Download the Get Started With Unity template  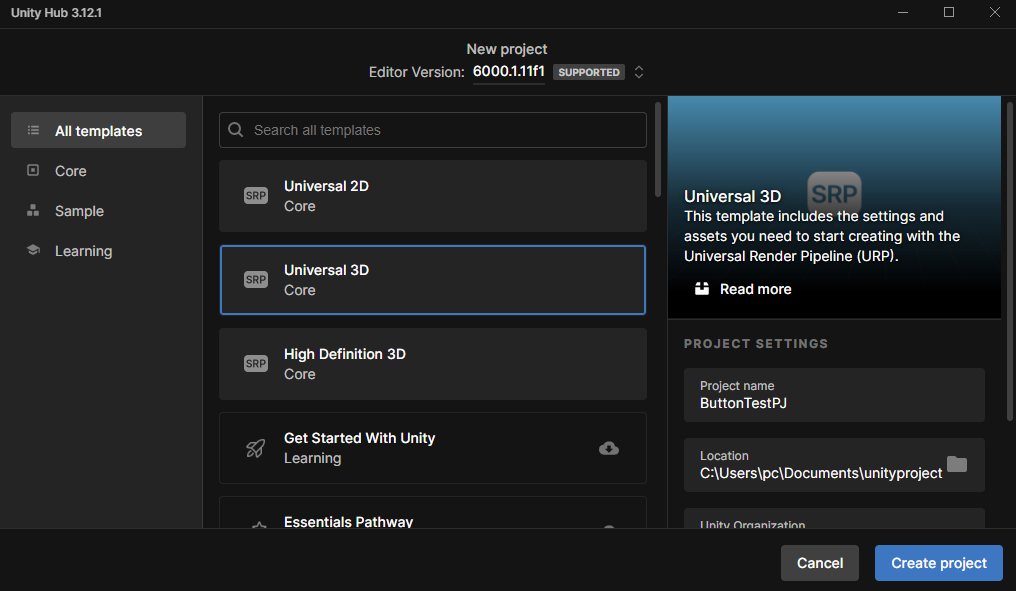[x=608, y=448]
